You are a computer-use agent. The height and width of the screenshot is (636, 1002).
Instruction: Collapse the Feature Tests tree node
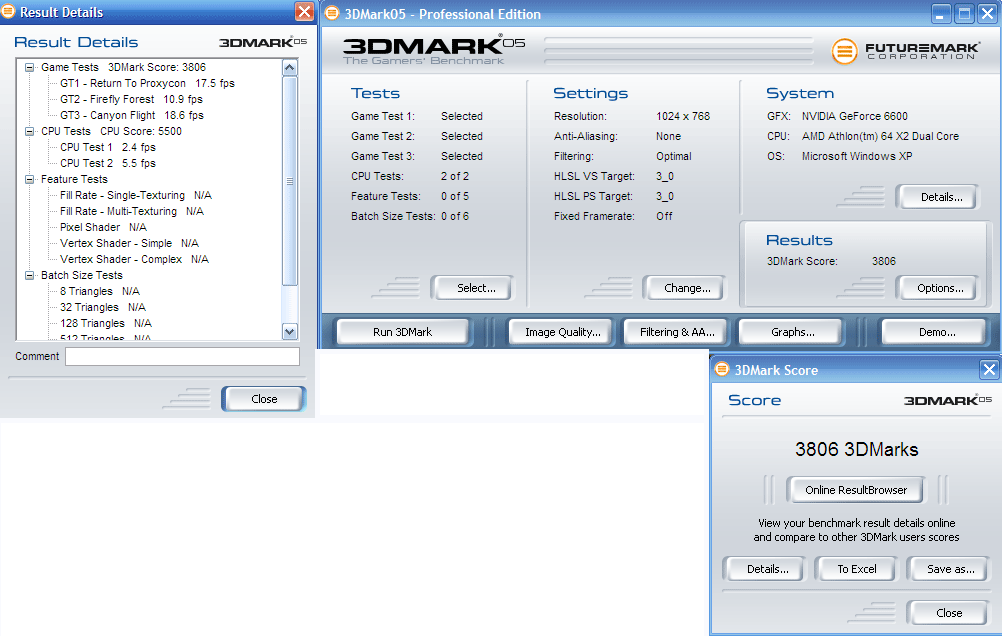(29, 180)
